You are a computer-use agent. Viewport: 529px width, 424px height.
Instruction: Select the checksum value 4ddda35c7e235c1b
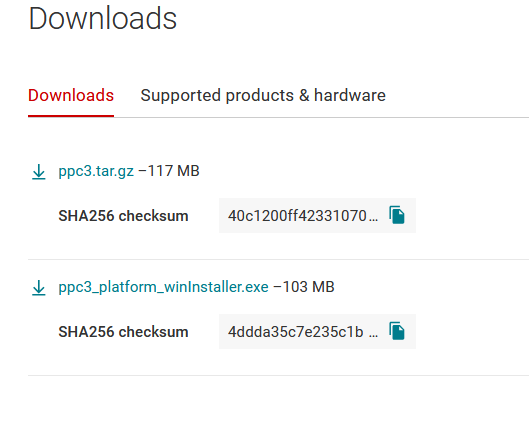296,332
